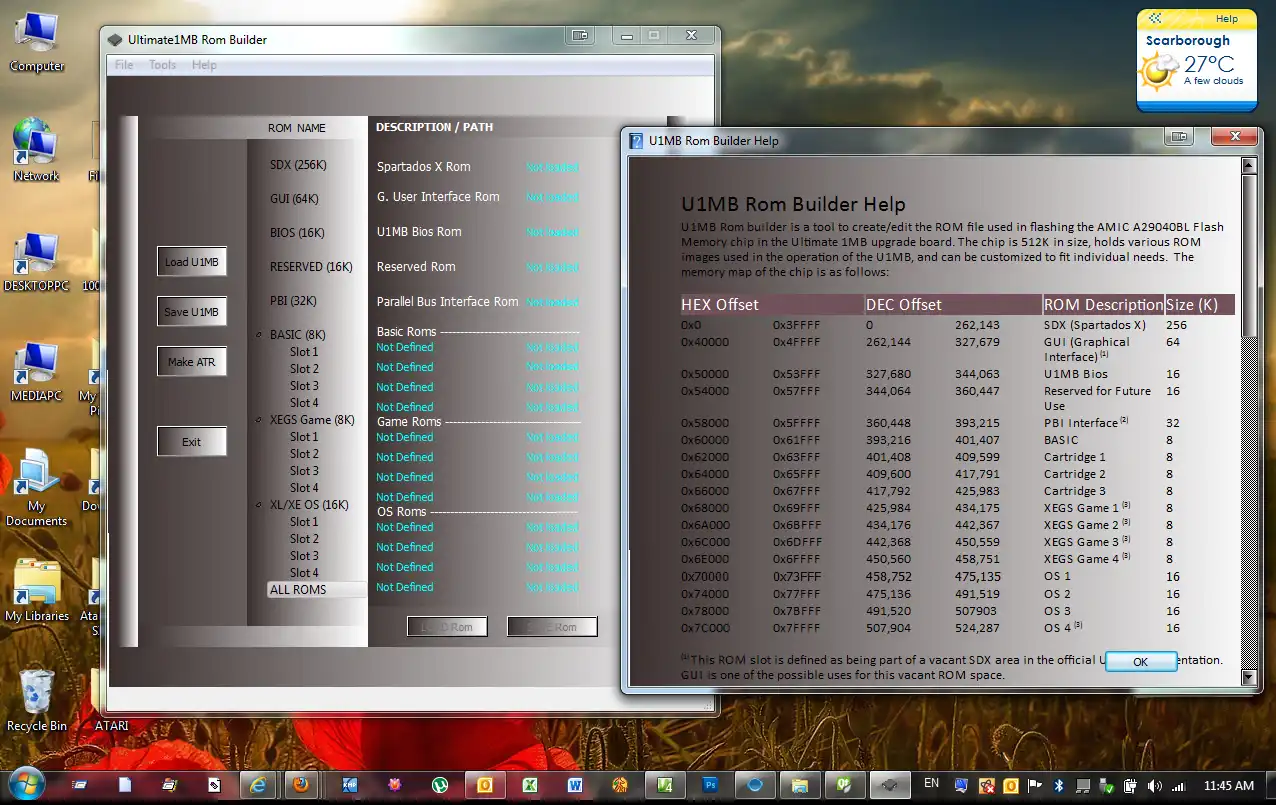1276x805 pixels.
Task: Click the 'PBI Interface' ROM description cell
Action: coord(1087,423)
